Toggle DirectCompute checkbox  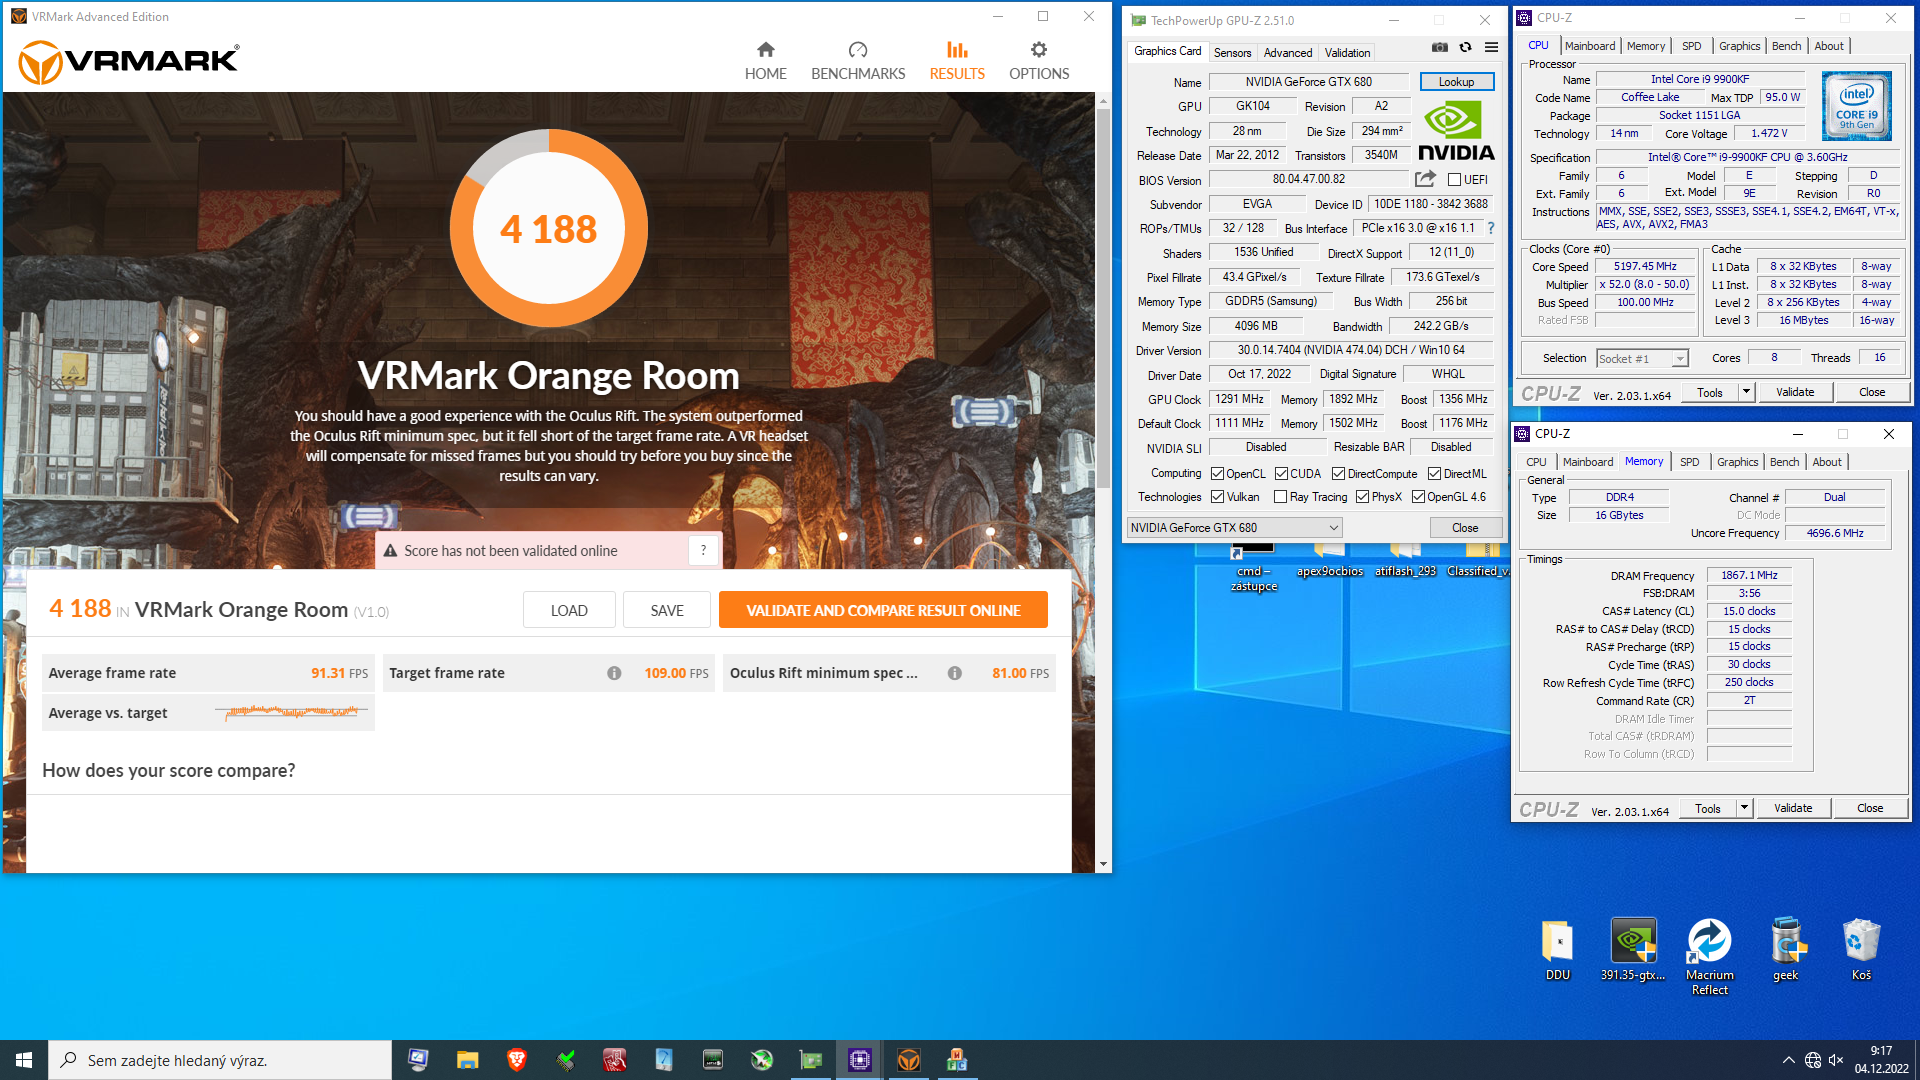click(x=1338, y=474)
